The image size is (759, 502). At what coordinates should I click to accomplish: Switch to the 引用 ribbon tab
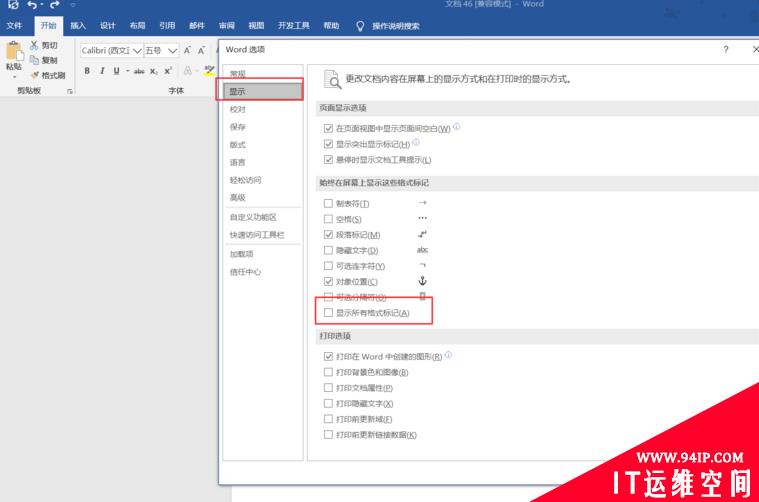coord(167,26)
